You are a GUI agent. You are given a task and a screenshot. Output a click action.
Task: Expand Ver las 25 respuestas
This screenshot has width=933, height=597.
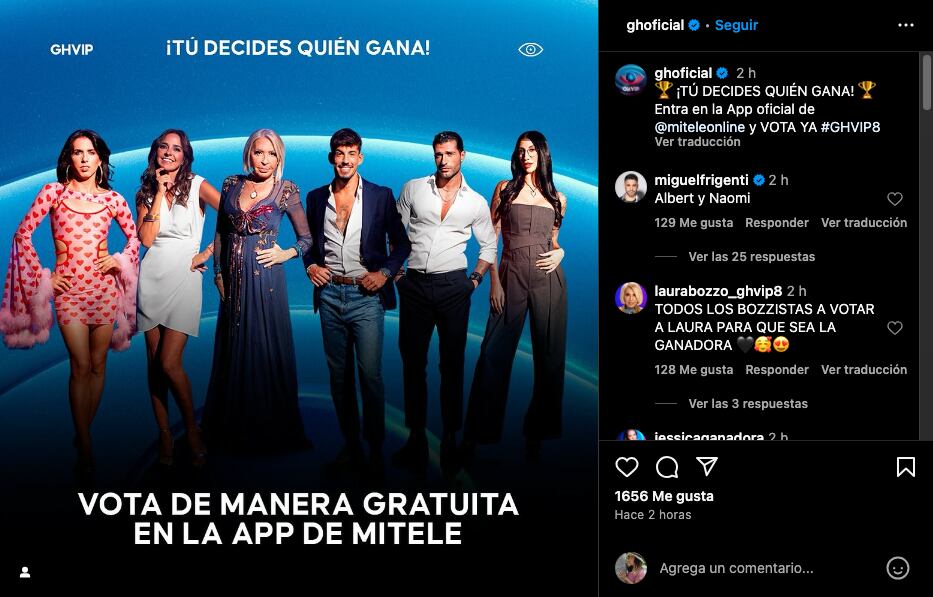tap(752, 257)
